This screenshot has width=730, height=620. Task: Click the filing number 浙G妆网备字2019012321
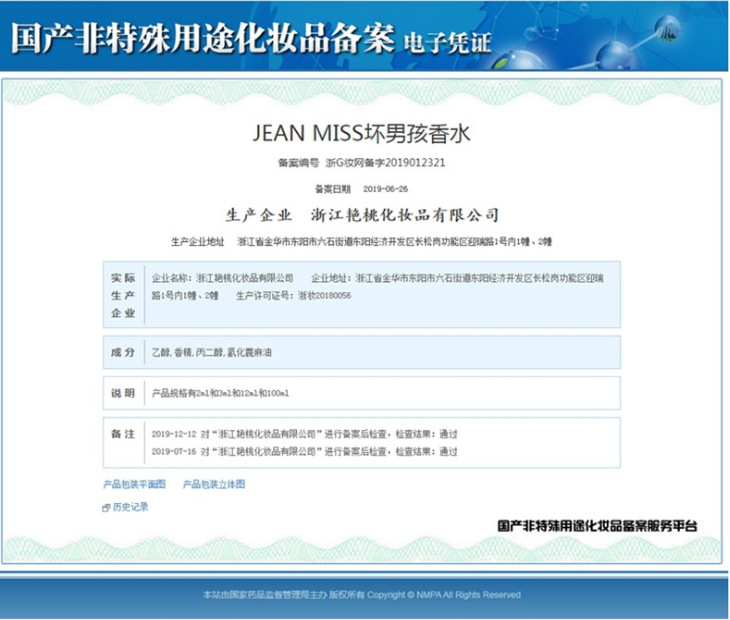tap(385, 162)
